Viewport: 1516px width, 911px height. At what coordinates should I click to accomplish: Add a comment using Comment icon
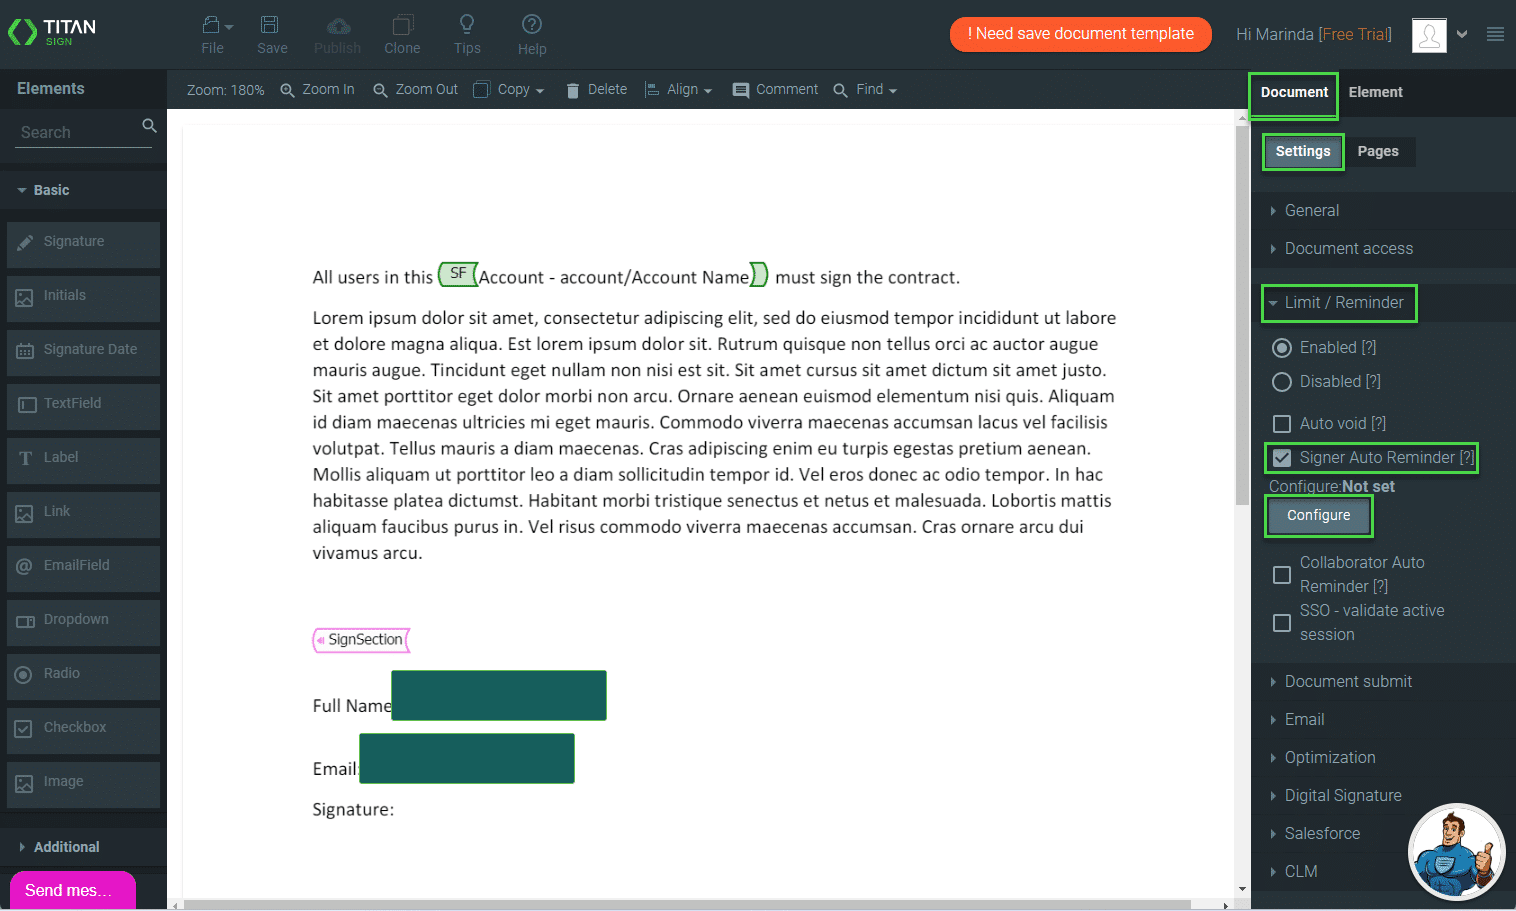(741, 90)
